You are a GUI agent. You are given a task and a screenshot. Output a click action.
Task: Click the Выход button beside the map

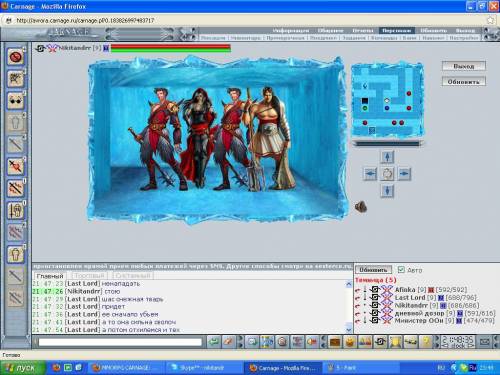[x=464, y=66]
